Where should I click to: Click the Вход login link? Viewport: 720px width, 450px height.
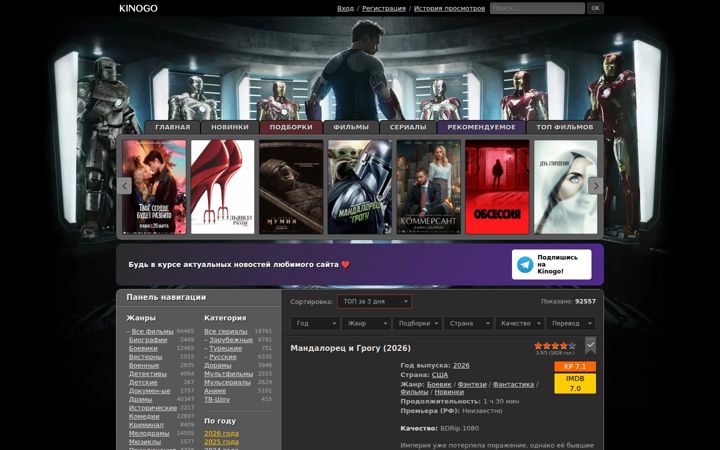345,8
